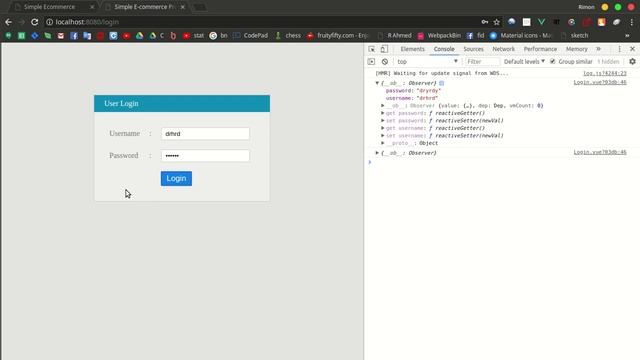Open DevTools customize three-dot menu
The image size is (640, 360).
619,49
